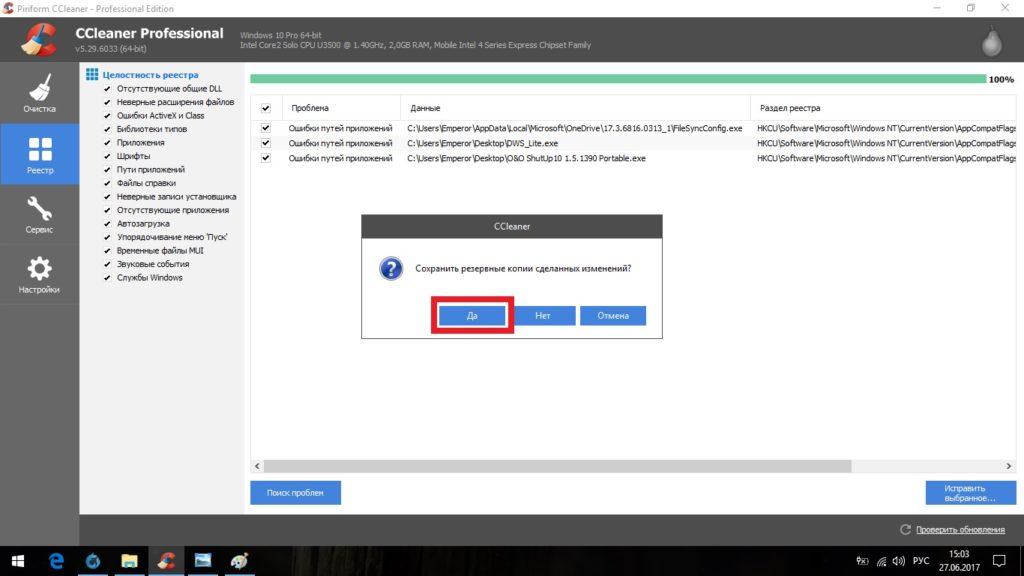Viewport: 1024px width, 576px height.
Task: Click the Да button in the dialog
Action: [472, 315]
